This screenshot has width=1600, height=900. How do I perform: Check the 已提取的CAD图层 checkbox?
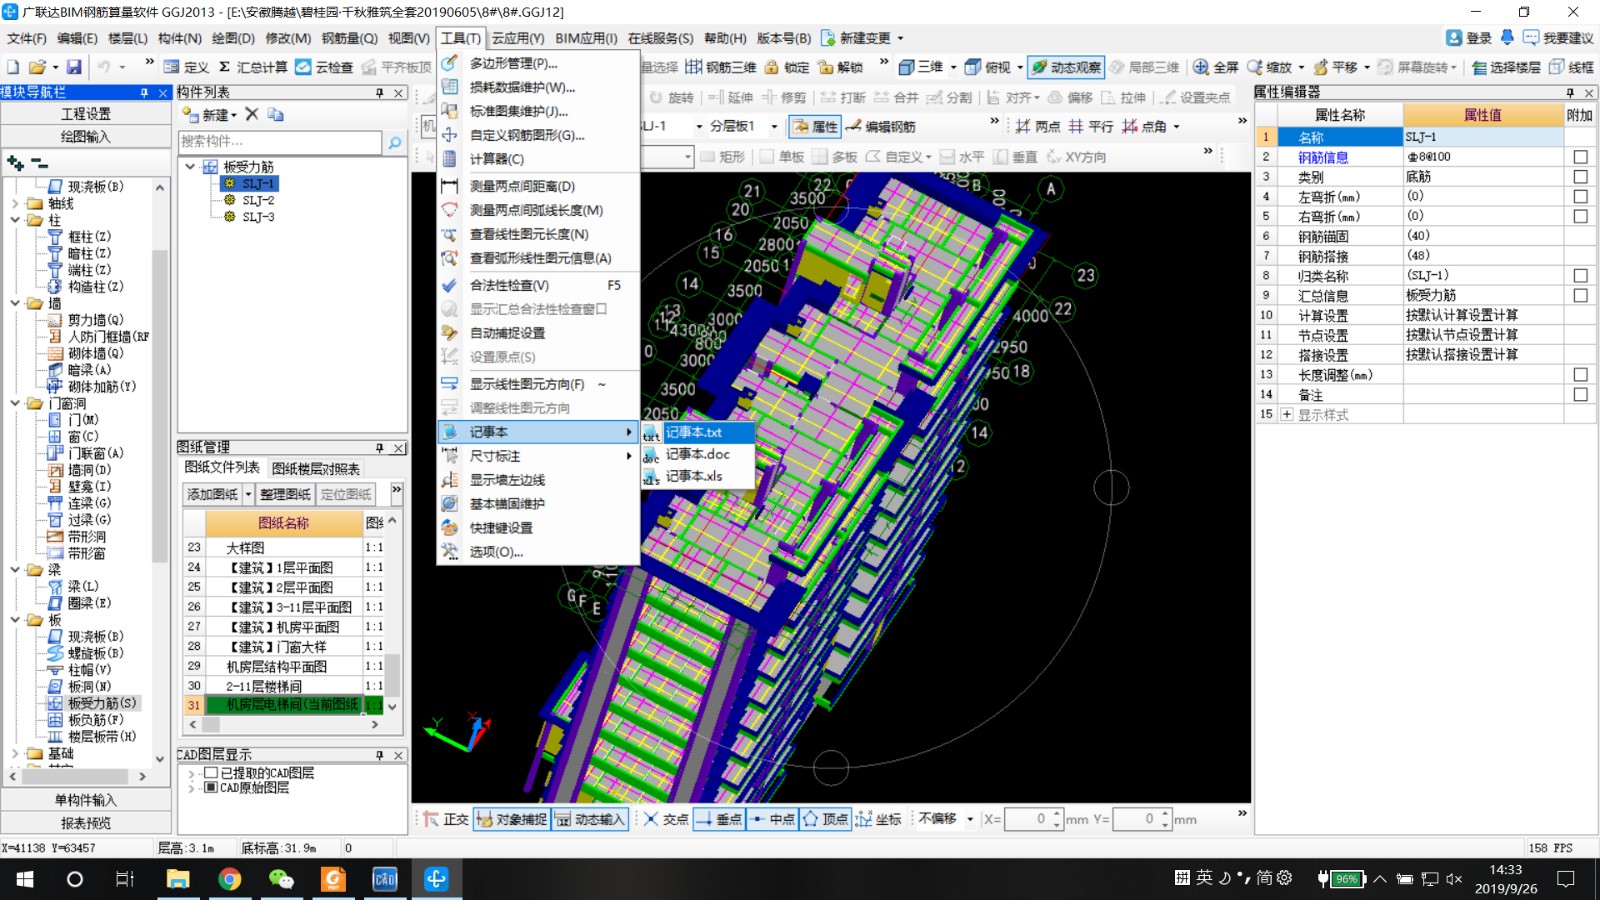211,773
